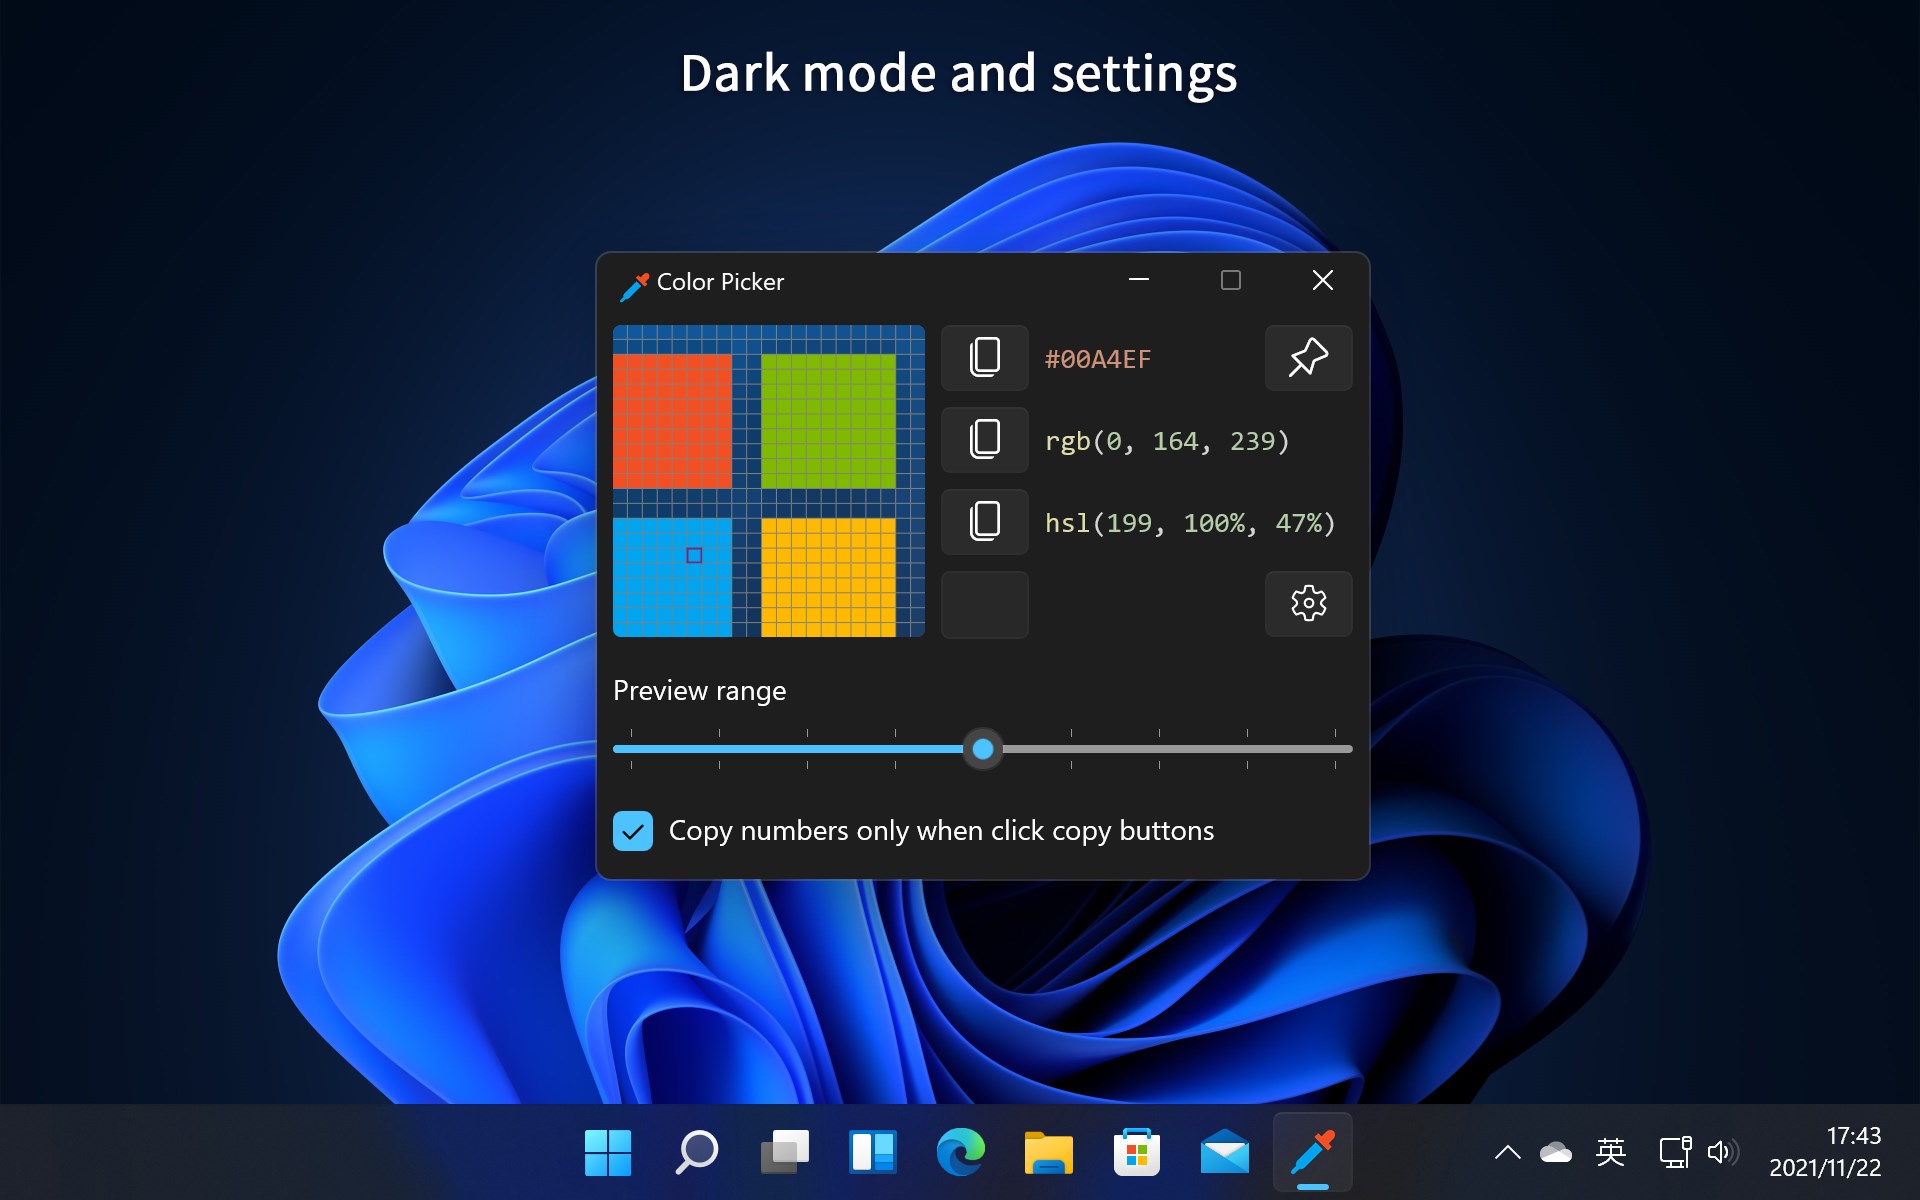Viewport: 1920px width, 1200px height.
Task: Click the empty color swatch button
Action: click(984, 603)
